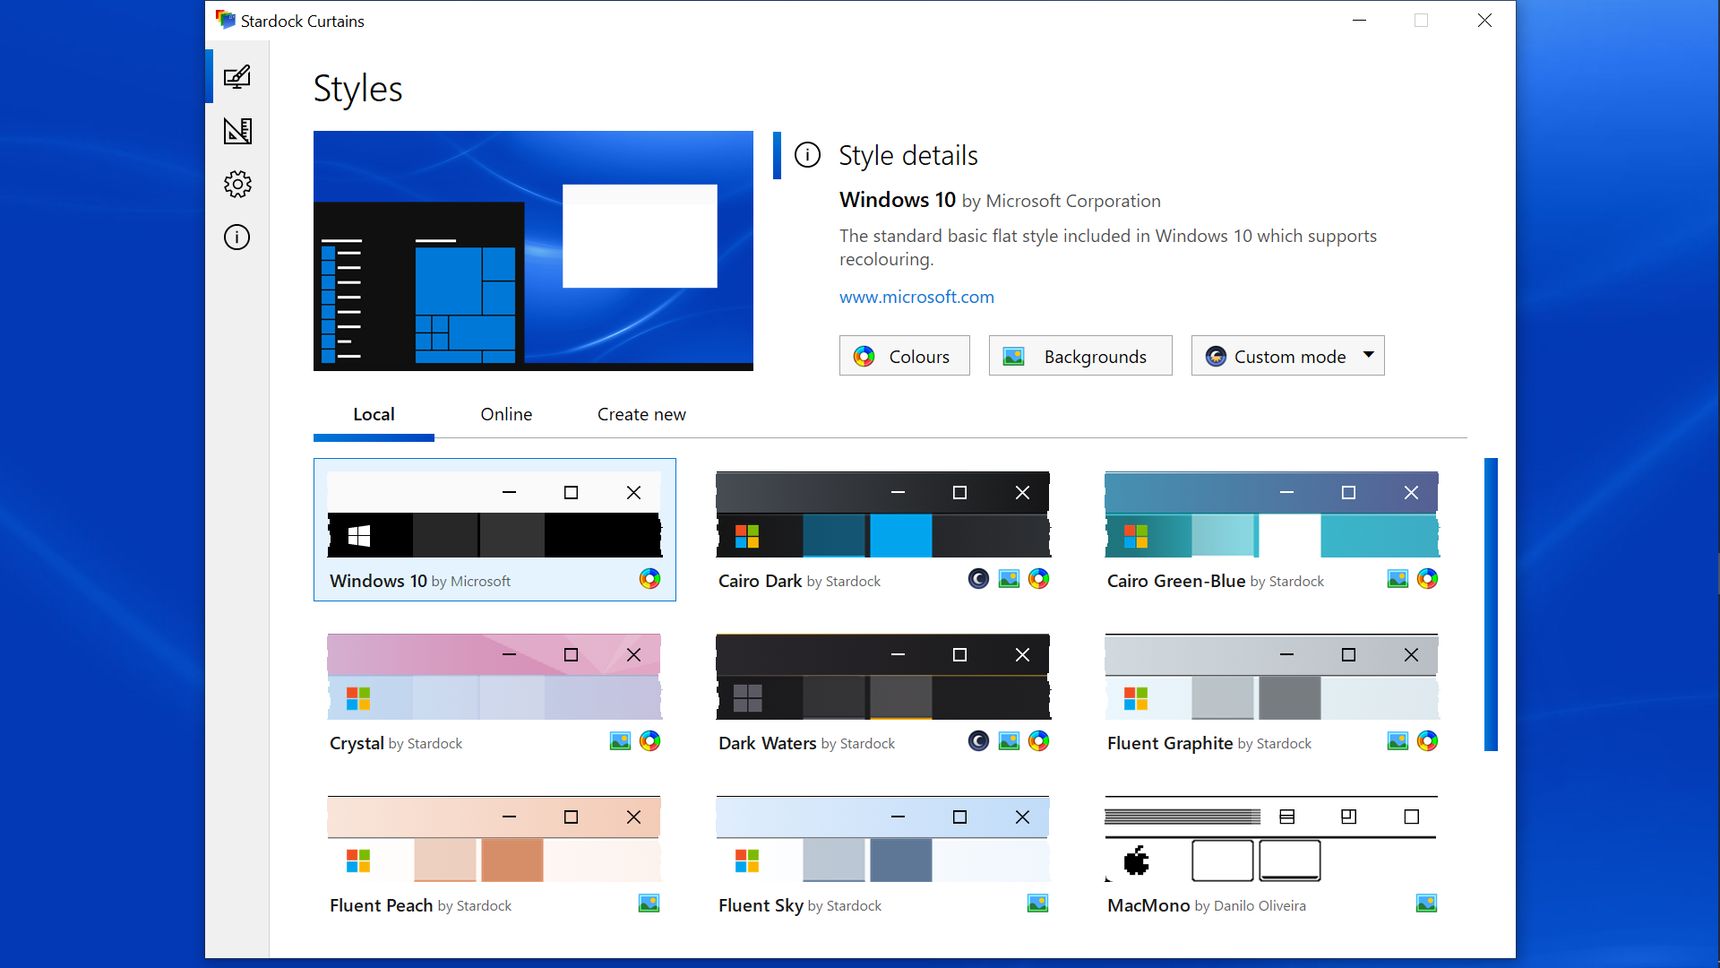This screenshot has height=968, width=1720.
Task: Open the Styles page sidebar icon
Action: point(237,77)
